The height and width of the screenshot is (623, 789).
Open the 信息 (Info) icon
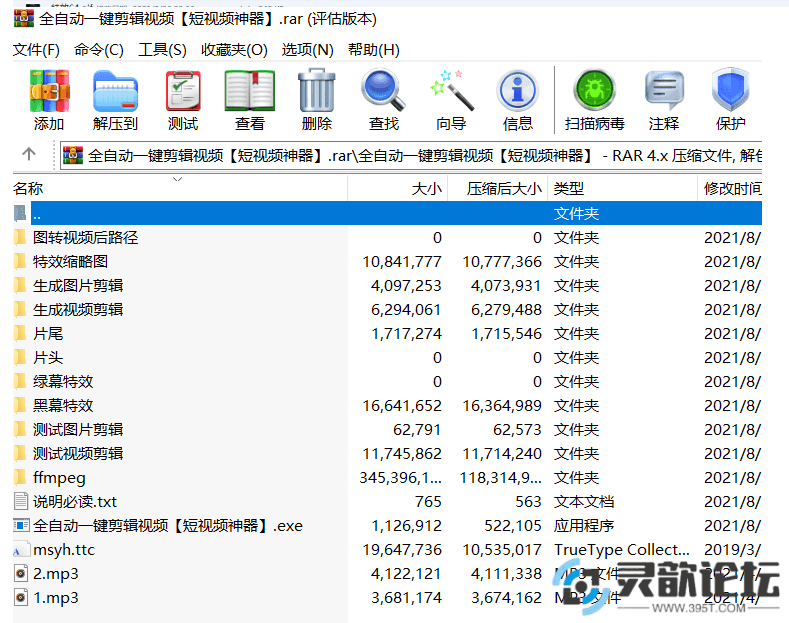pos(517,91)
